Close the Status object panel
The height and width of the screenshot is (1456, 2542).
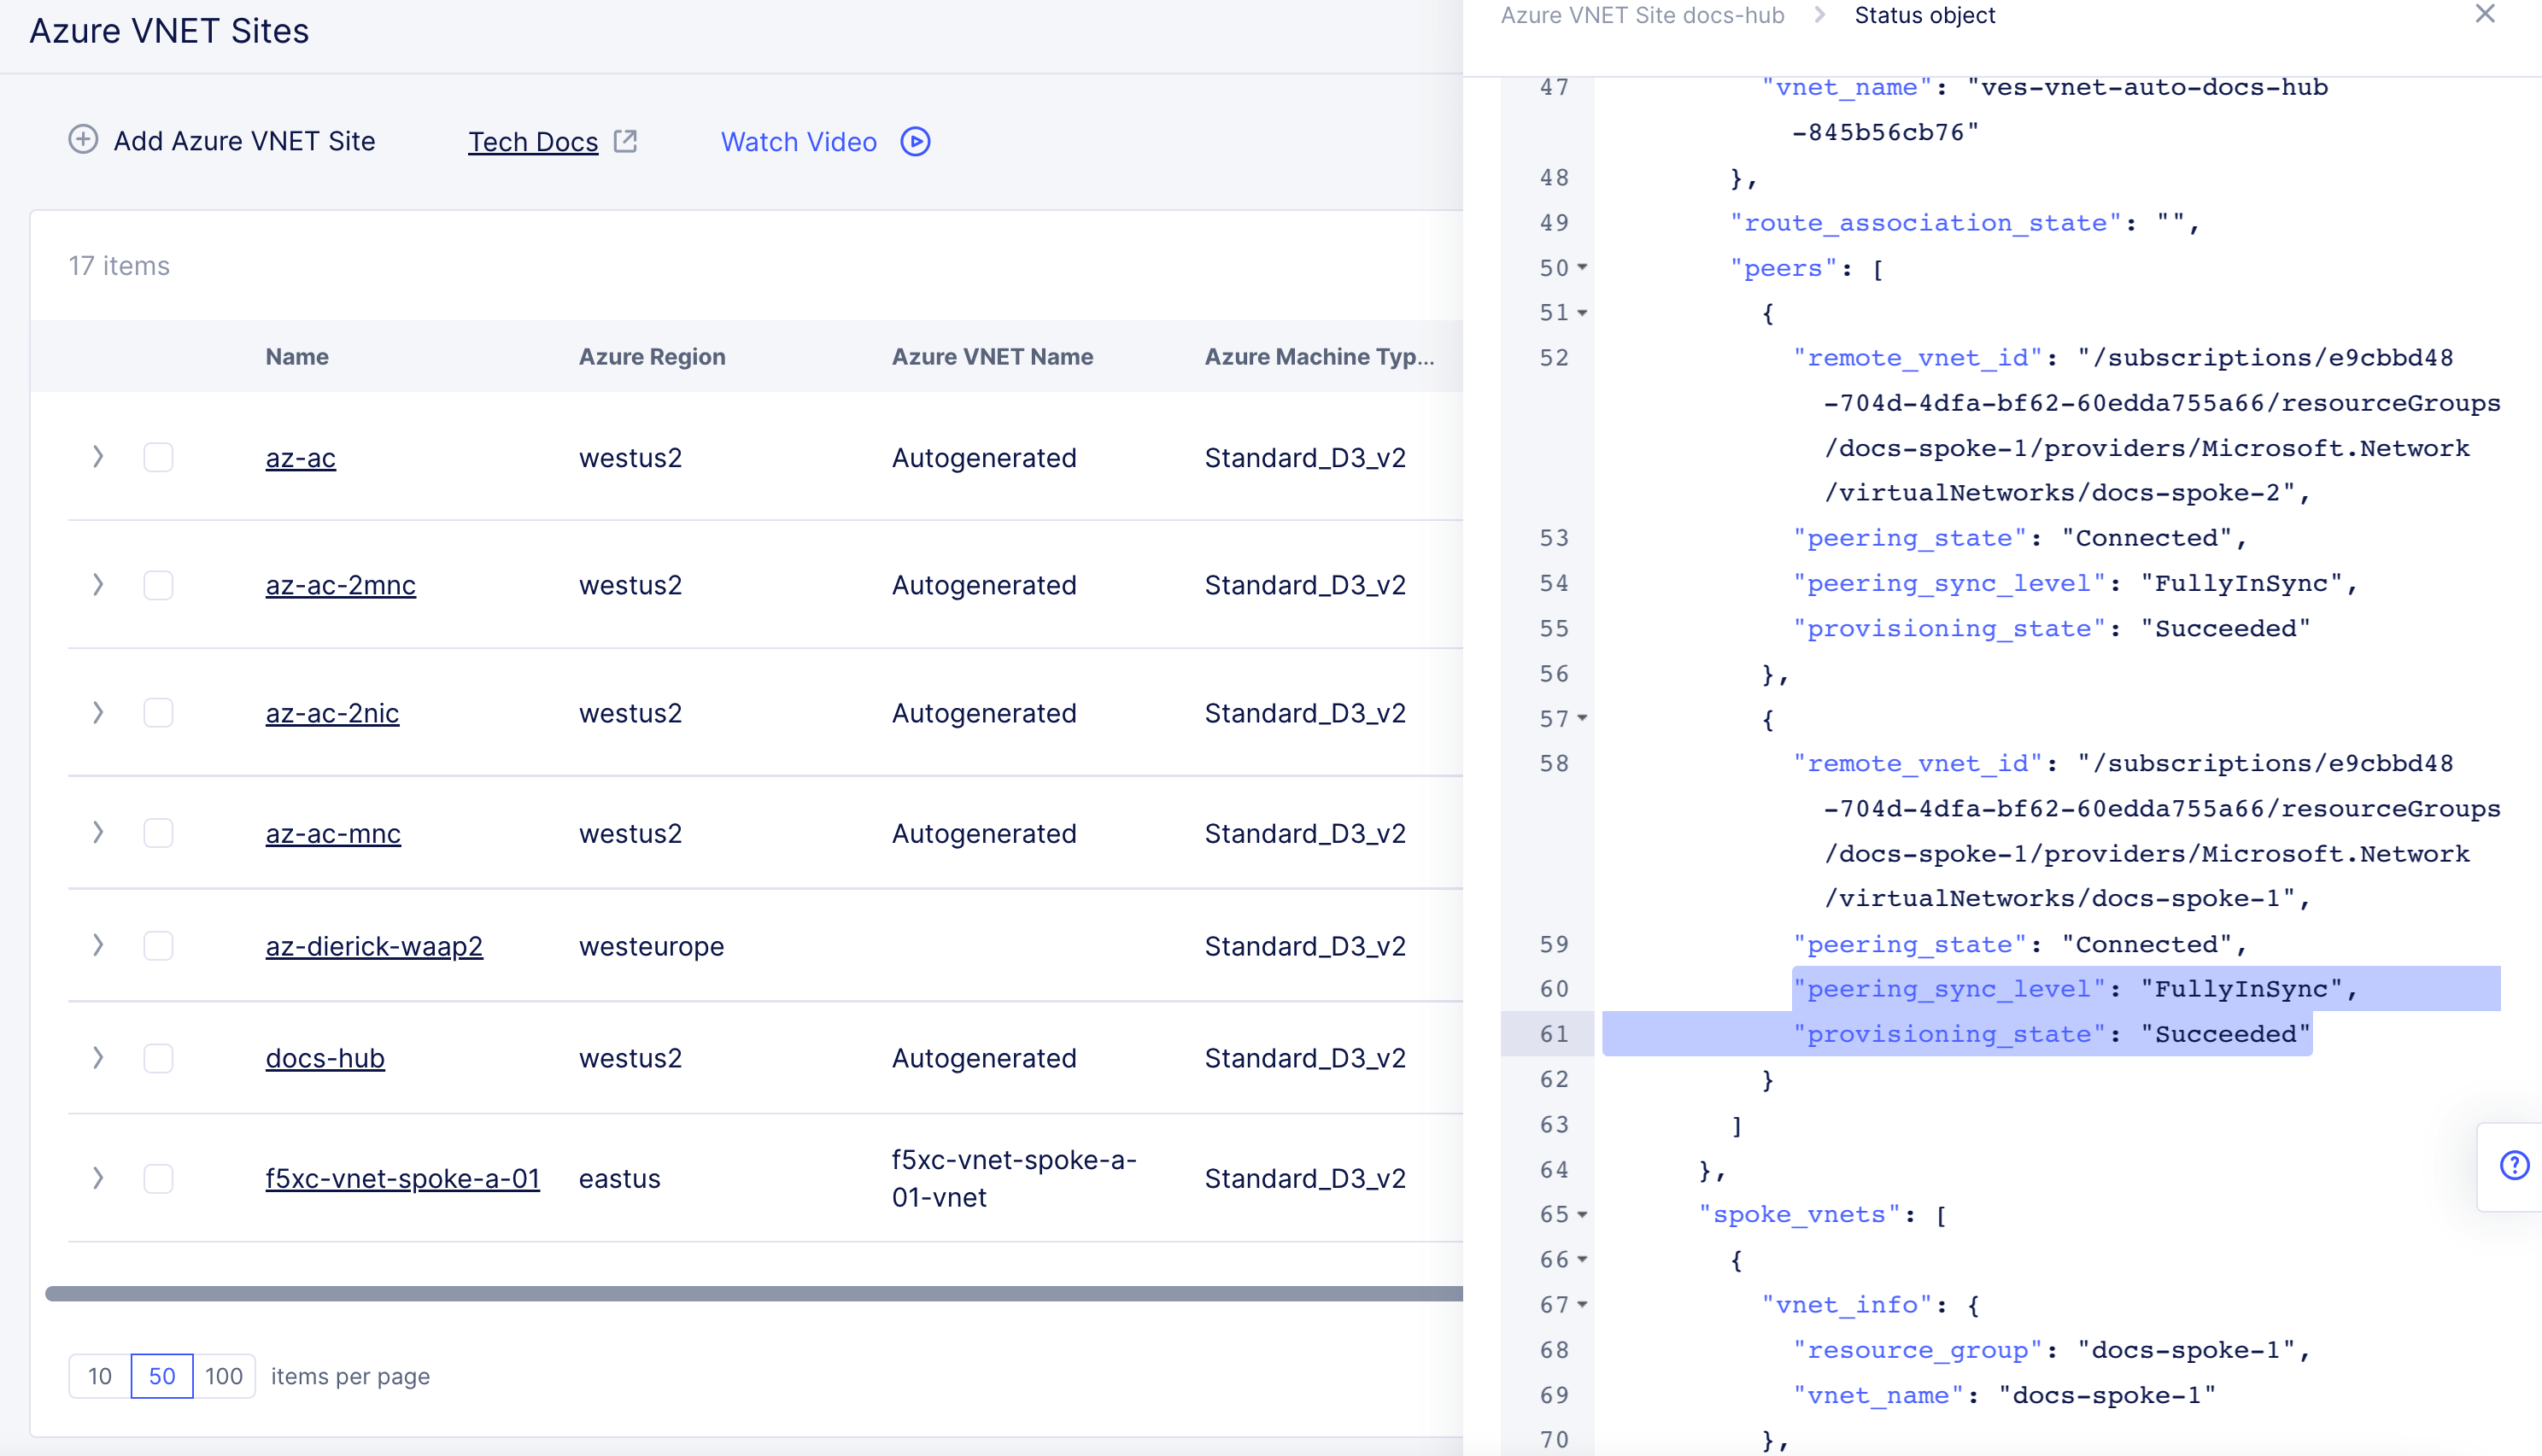tap(2484, 14)
